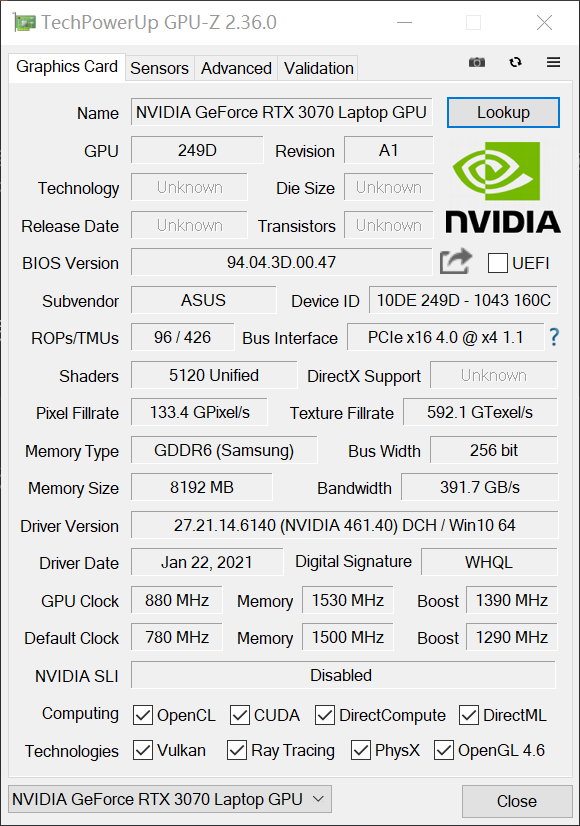
Task: Click the Lookup button
Action: click(503, 112)
